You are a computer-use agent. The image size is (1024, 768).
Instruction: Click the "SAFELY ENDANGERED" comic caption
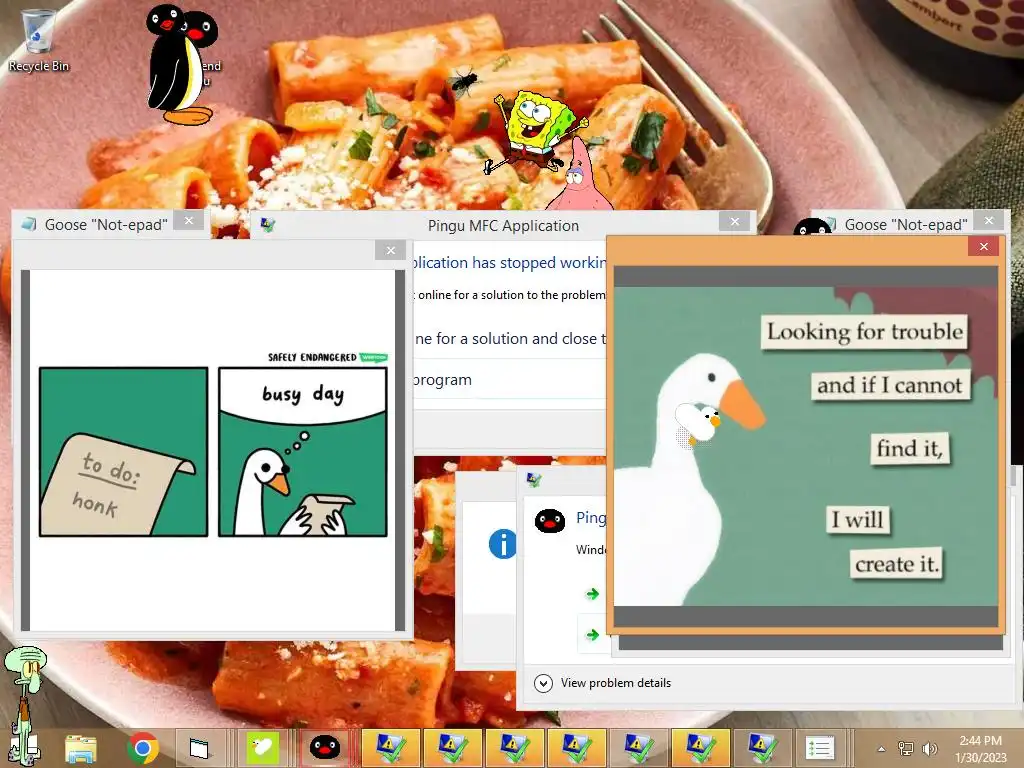pos(312,357)
